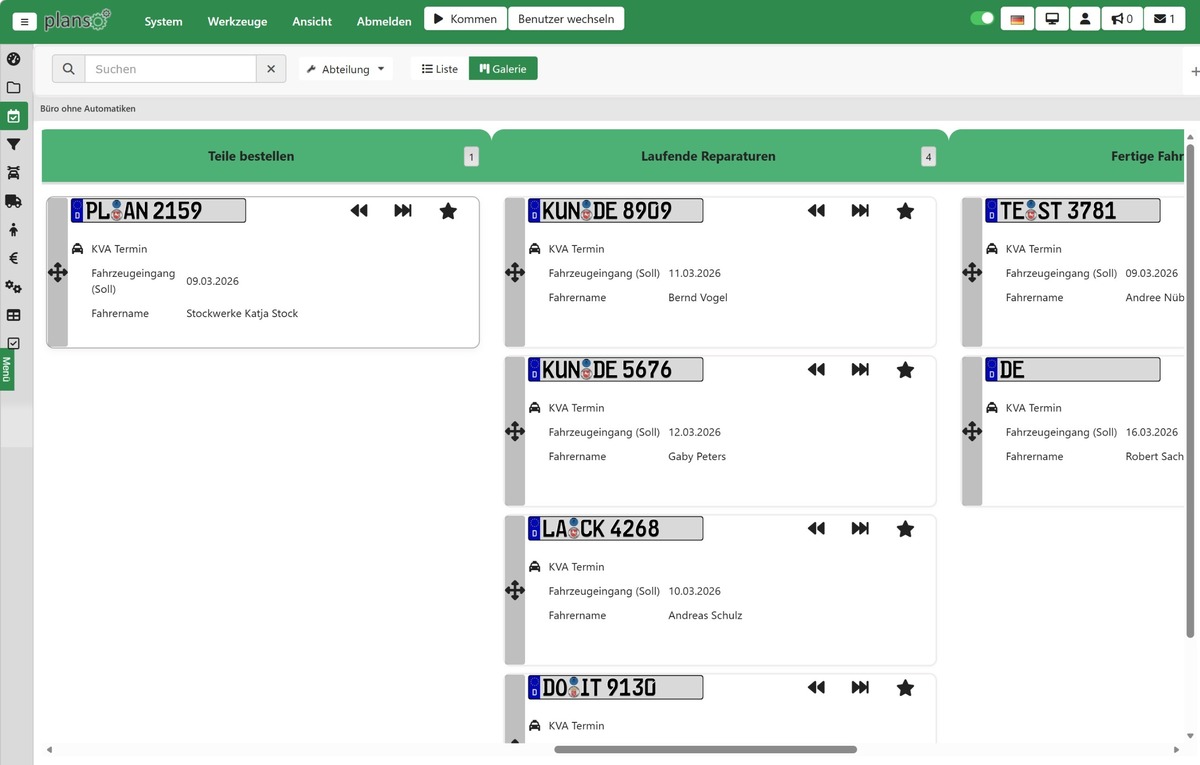Star the PL AN 2159 card
This screenshot has height=765, width=1200.
[448, 211]
